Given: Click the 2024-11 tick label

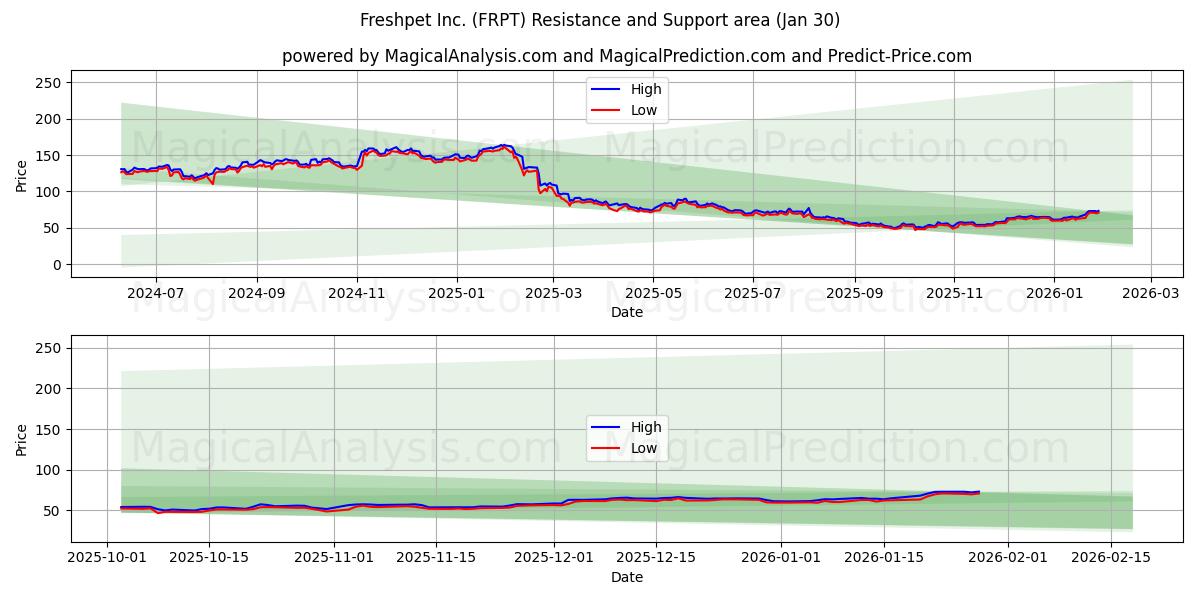Looking at the screenshot, I should [357, 293].
